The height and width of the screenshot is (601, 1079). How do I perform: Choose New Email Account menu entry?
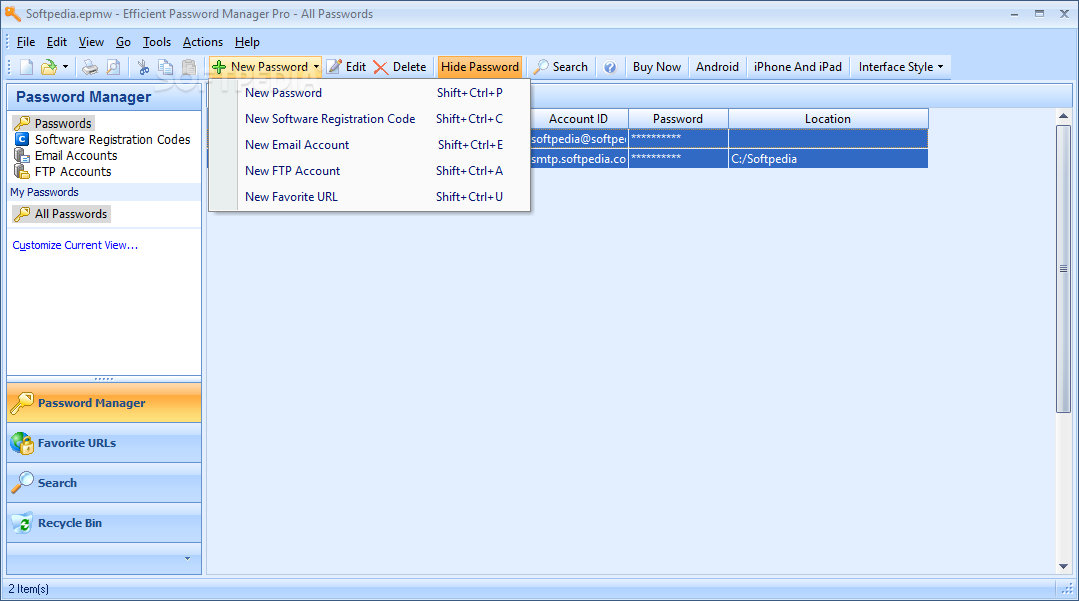point(370,145)
